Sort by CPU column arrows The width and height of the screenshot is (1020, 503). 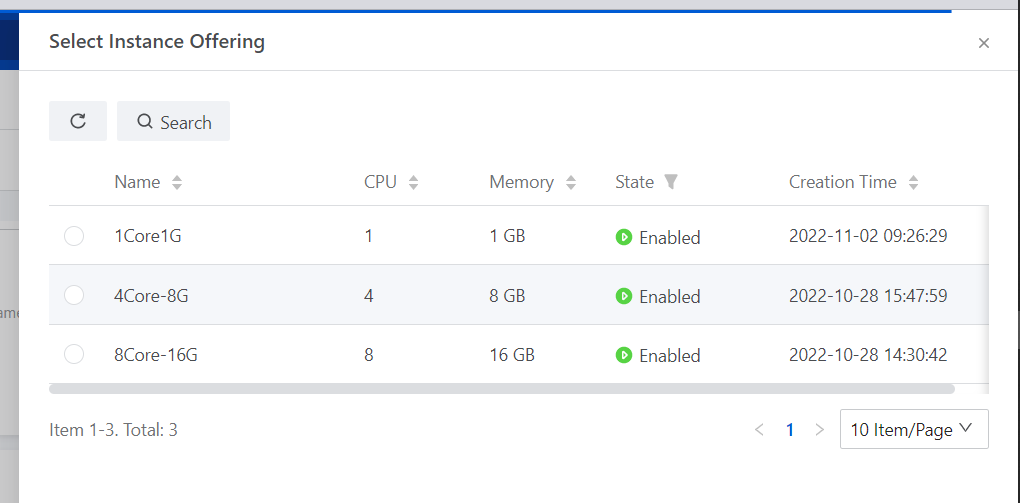tap(413, 183)
